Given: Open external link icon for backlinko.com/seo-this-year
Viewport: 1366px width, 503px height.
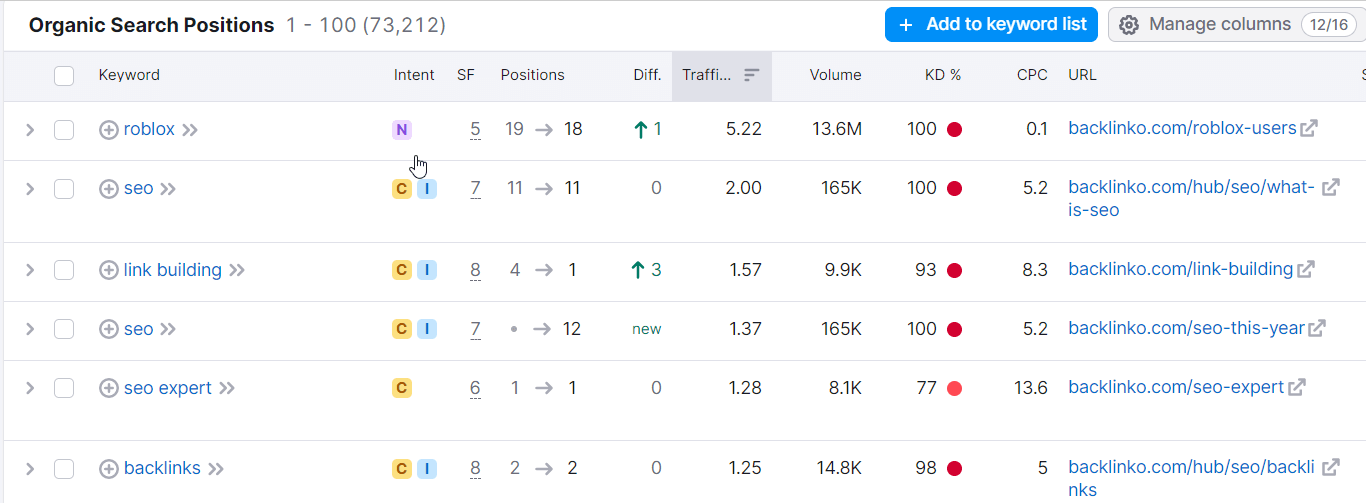Looking at the screenshot, I should (x=1317, y=328).
